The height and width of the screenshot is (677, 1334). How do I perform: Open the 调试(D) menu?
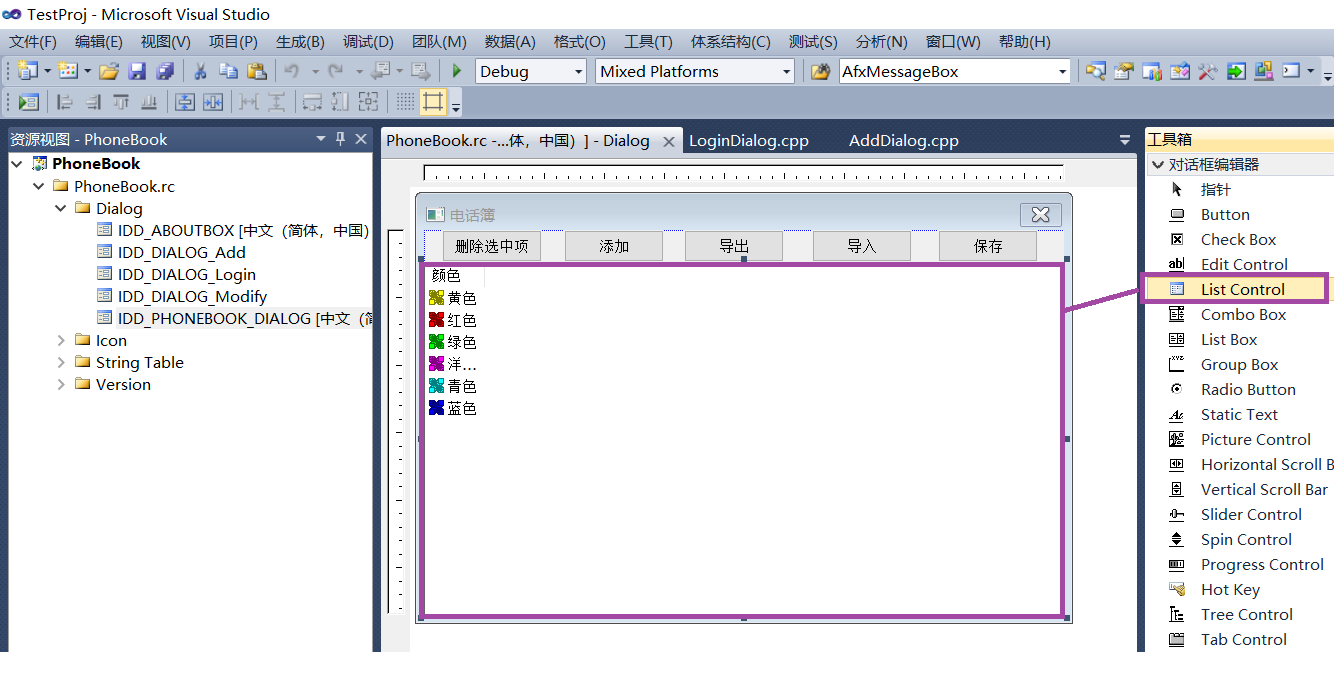click(368, 41)
